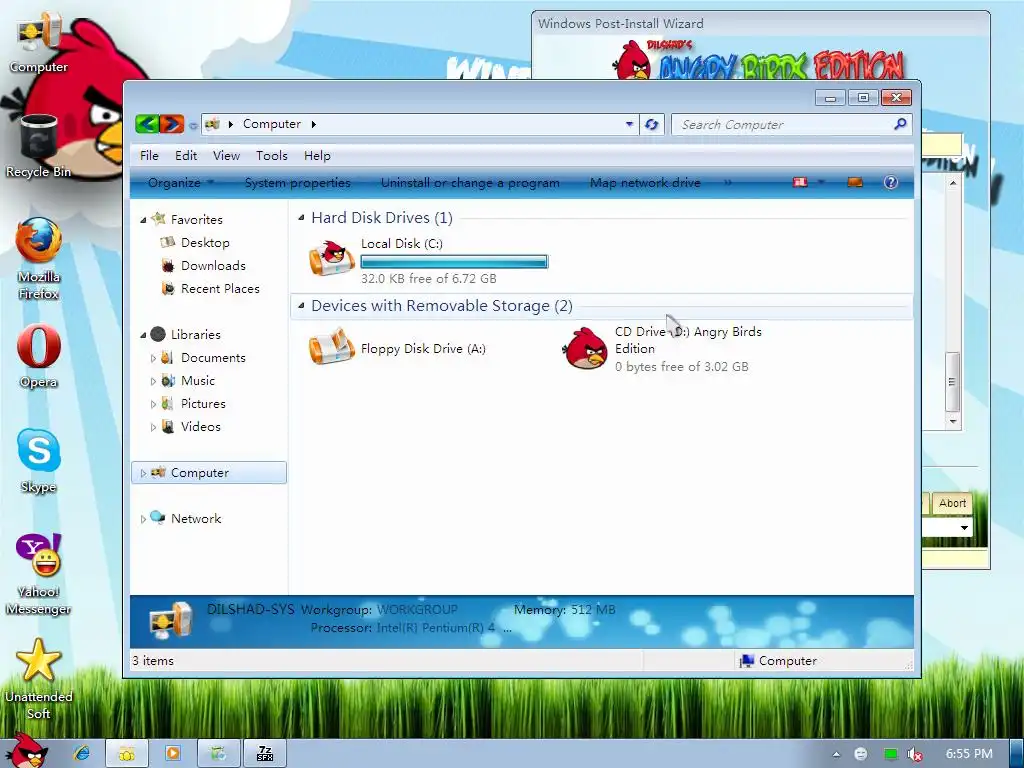The image size is (1024, 768).
Task: Collapse the Favorites tree node
Action: [143, 220]
